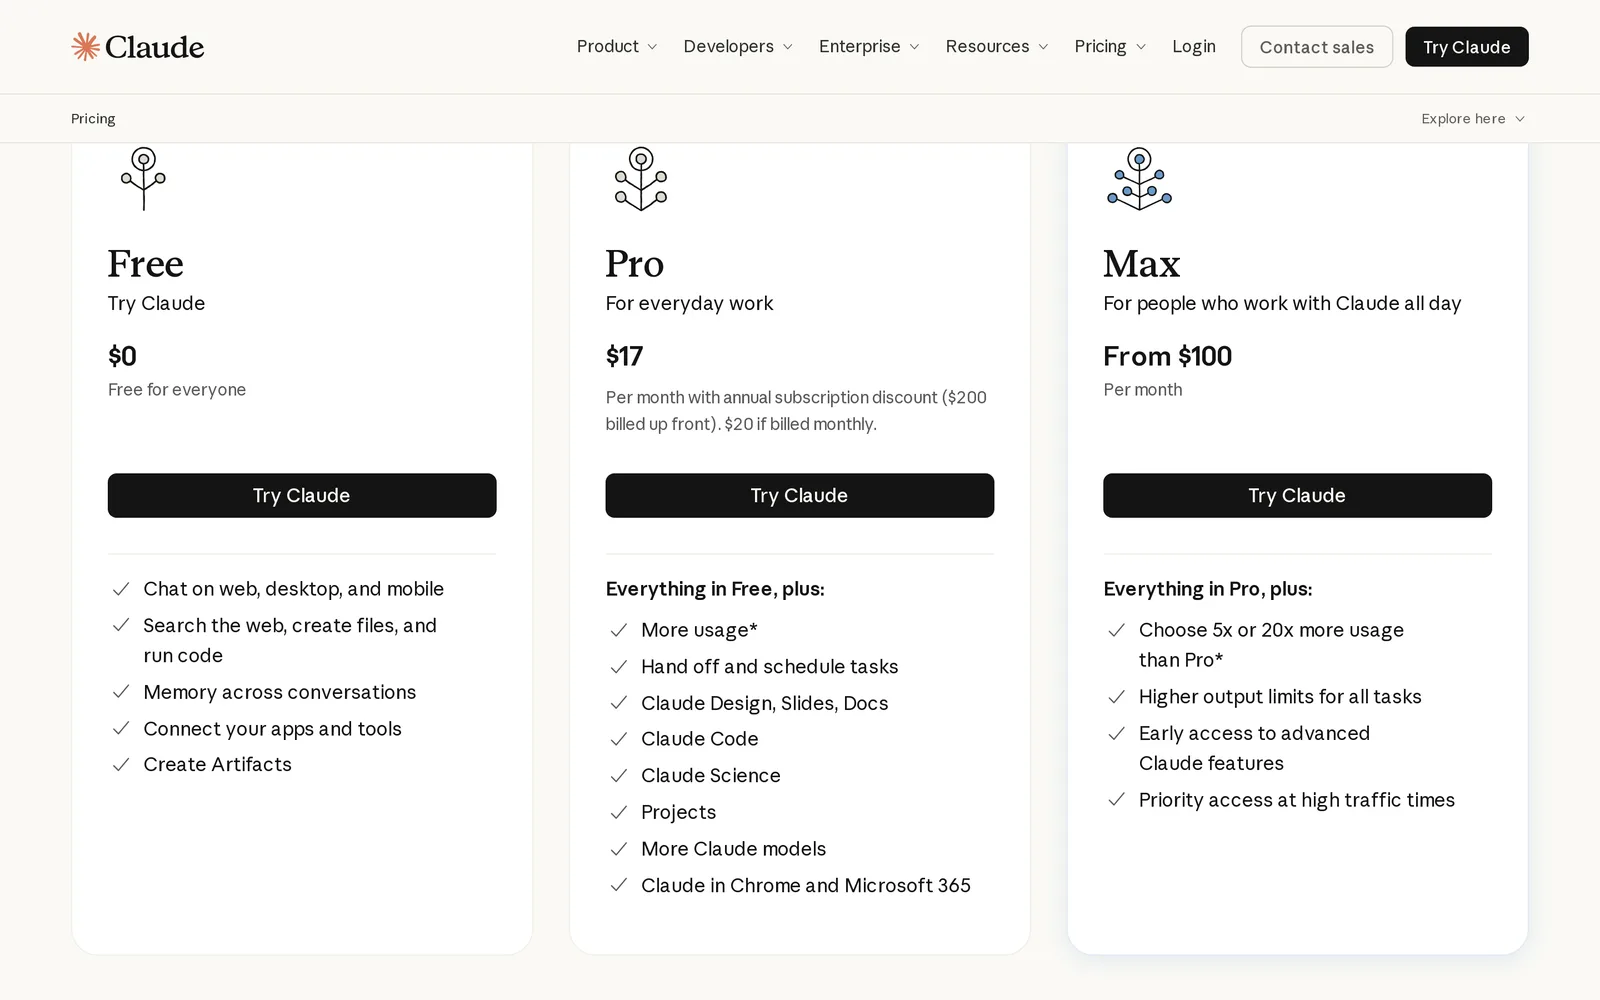This screenshot has width=1600, height=1000.
Task: Click For people who work with Claude all day
Action: click(1282, 303)
